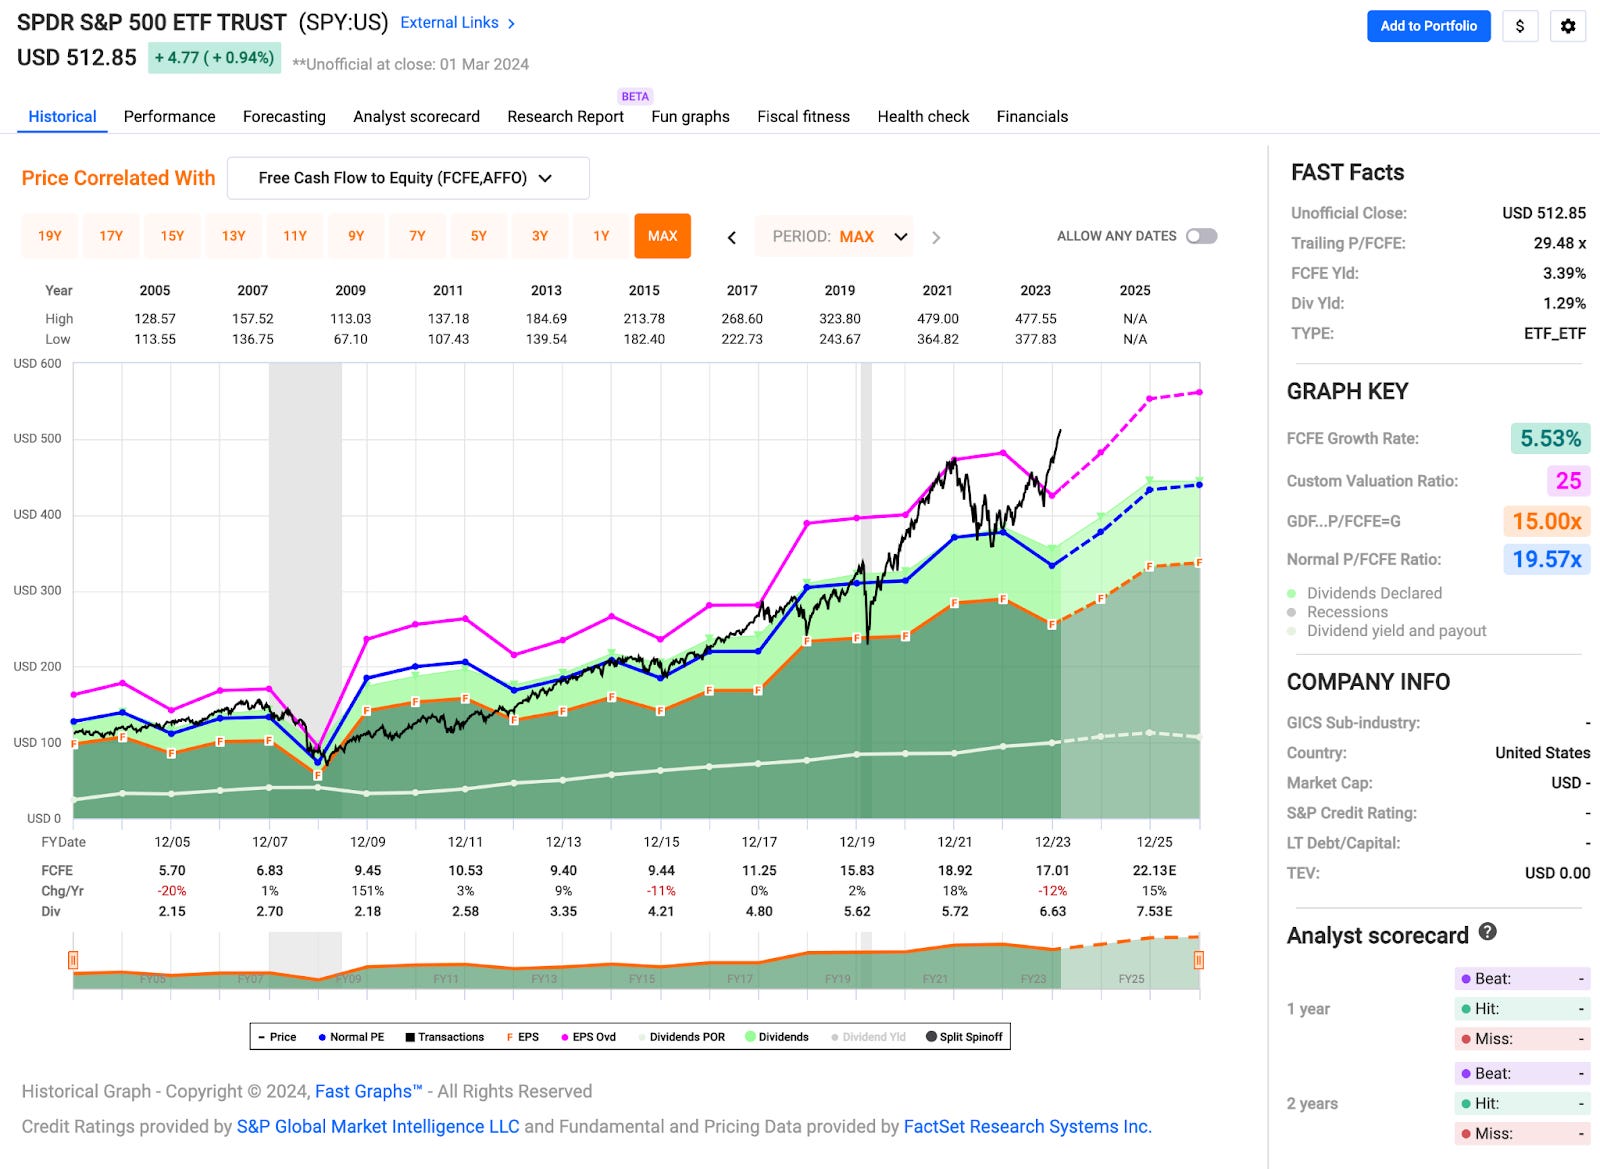Open the Financials tab

coord(1032,116)
